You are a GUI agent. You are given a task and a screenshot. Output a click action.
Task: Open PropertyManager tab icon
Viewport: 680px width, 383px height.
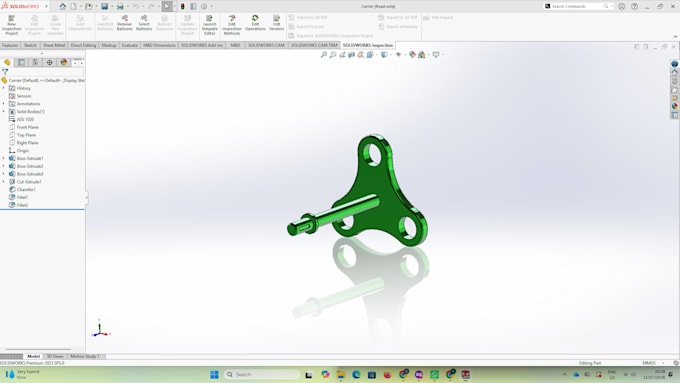point(21,62)
